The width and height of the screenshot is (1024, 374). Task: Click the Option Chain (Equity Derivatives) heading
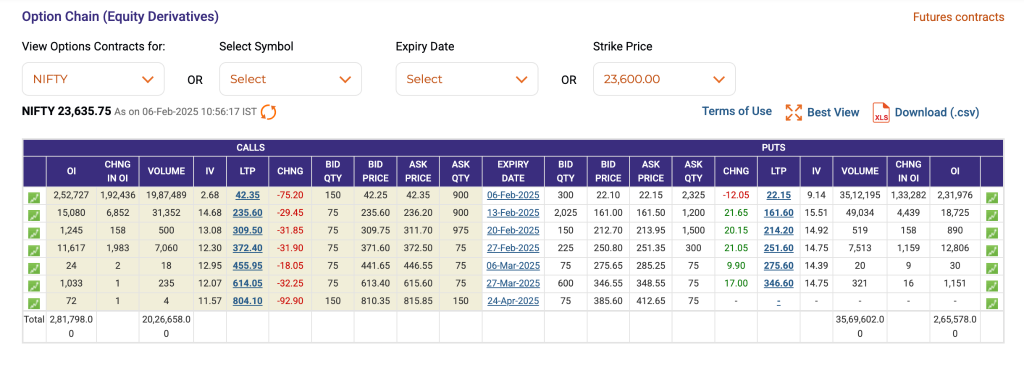pyautogui.click(x=120, y=17)
